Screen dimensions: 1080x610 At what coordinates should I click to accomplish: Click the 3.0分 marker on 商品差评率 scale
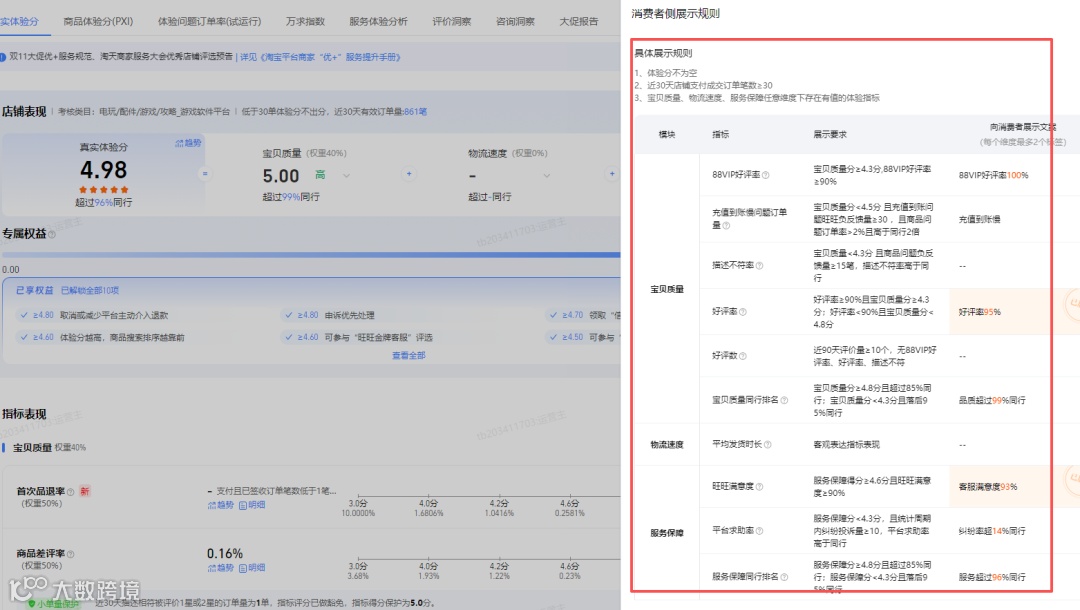click(357, 566)
